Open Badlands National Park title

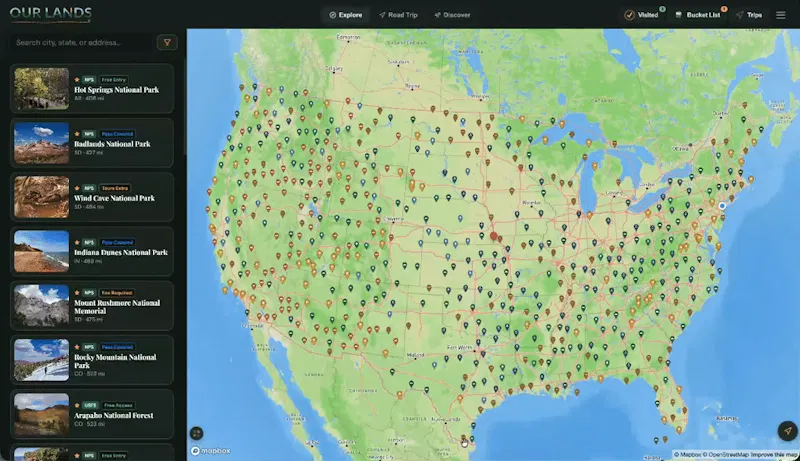112,144
